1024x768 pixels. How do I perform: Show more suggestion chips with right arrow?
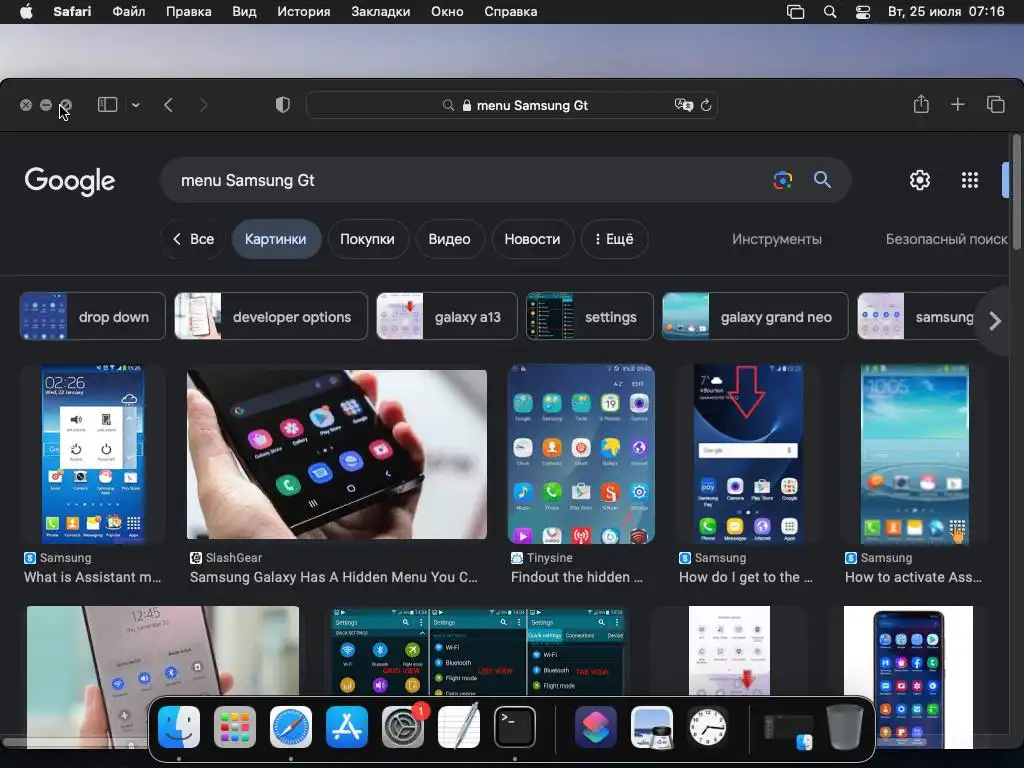coord(994,321)
